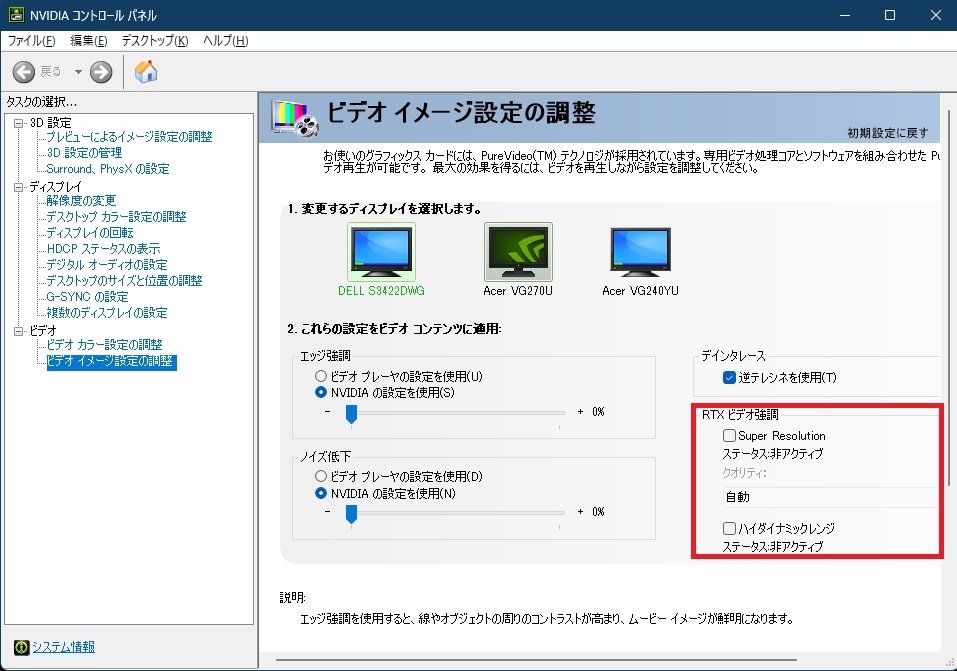Viewport: 957px width, 671px height.
Task: Click the NVIDIA app icon in title bar
Action: (x=16, y=15)
